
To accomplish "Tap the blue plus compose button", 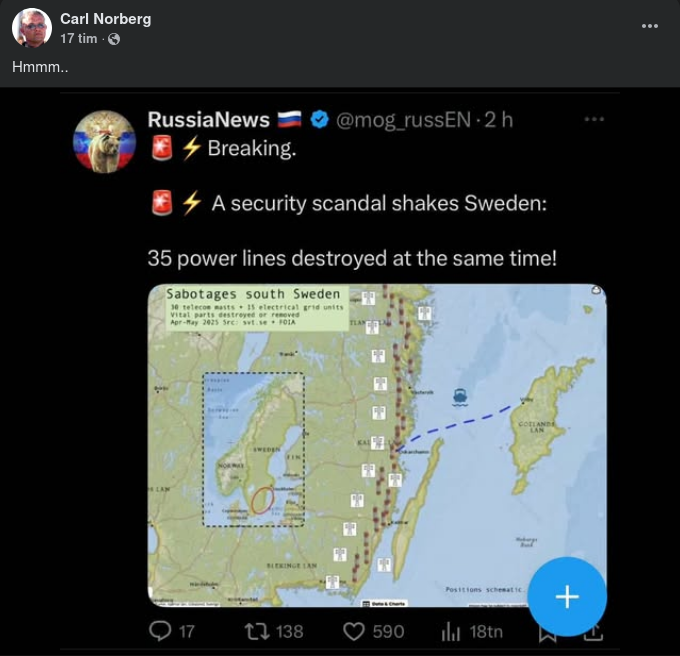I will point(567,597).
